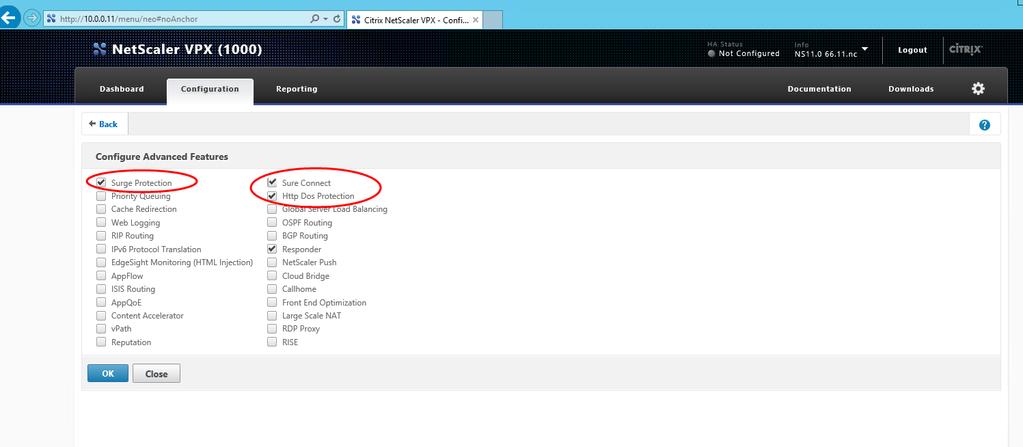Enable Content Accelerator checkbox

point(100,316)
